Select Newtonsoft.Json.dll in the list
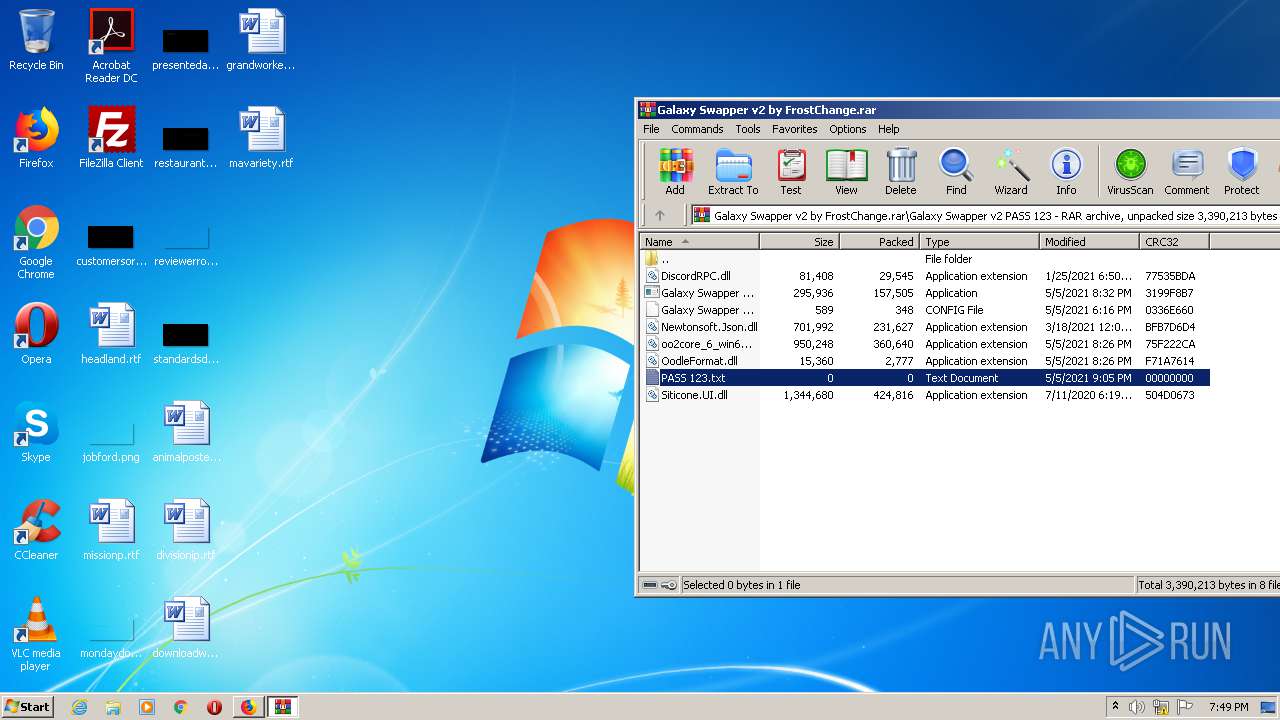 [925, 327]
